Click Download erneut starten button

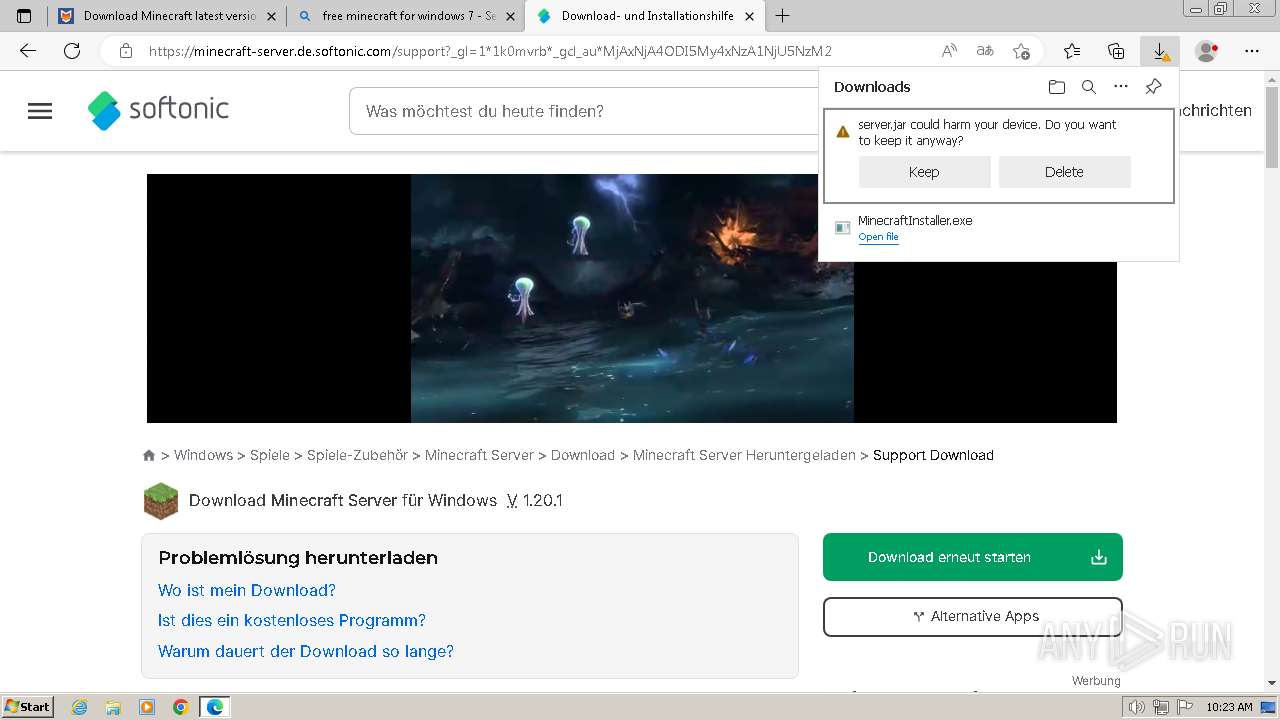(973, 557)
